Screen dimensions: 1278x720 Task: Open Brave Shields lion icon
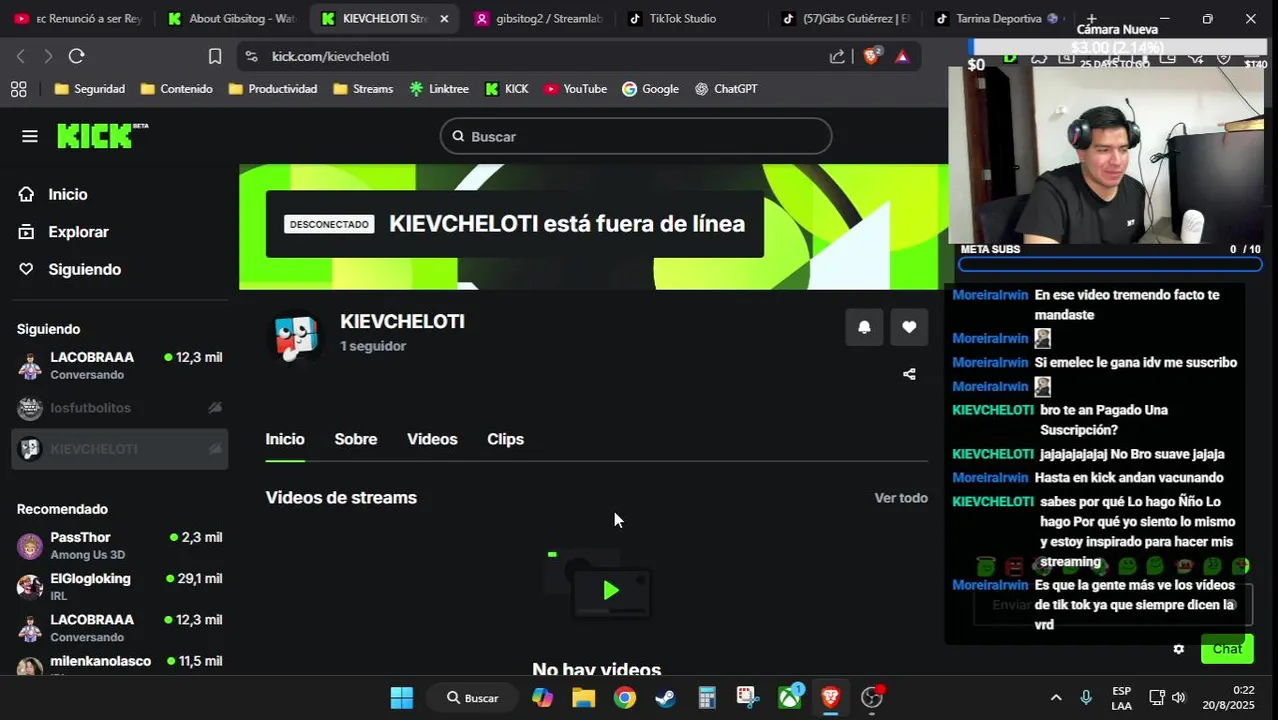[871, 56]
